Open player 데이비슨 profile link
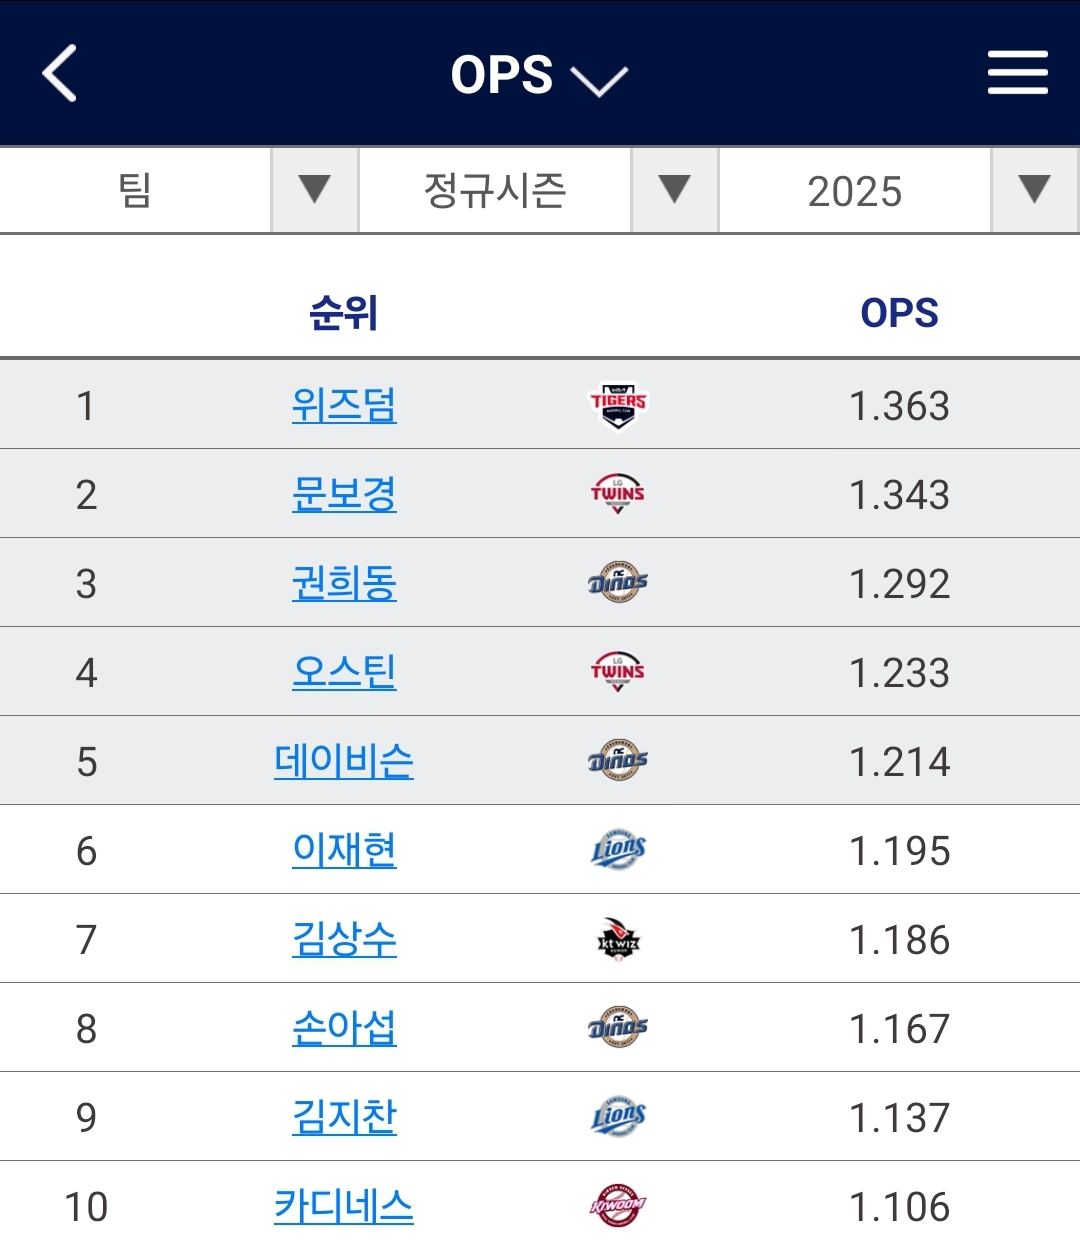The image size is (1080, 1241). pos(344,761)
